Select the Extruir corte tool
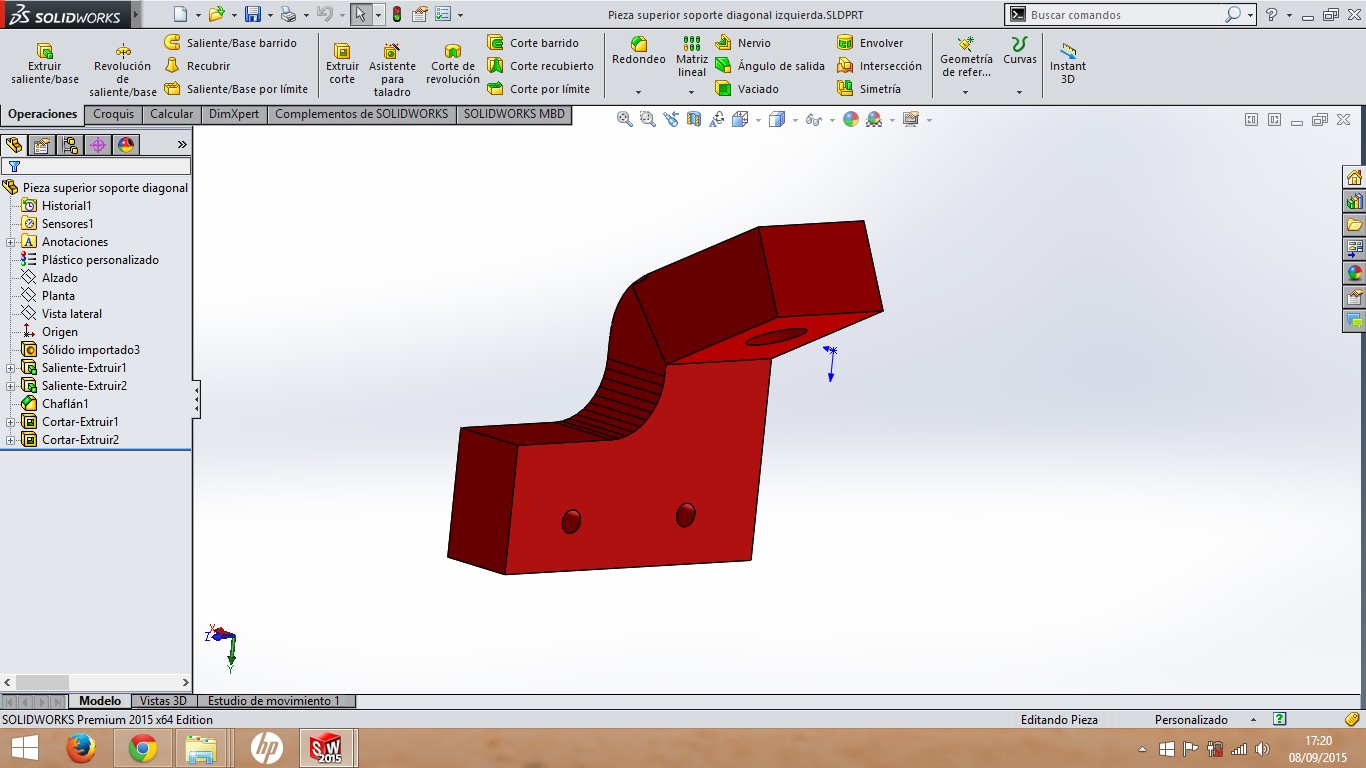 click(342, 64)
